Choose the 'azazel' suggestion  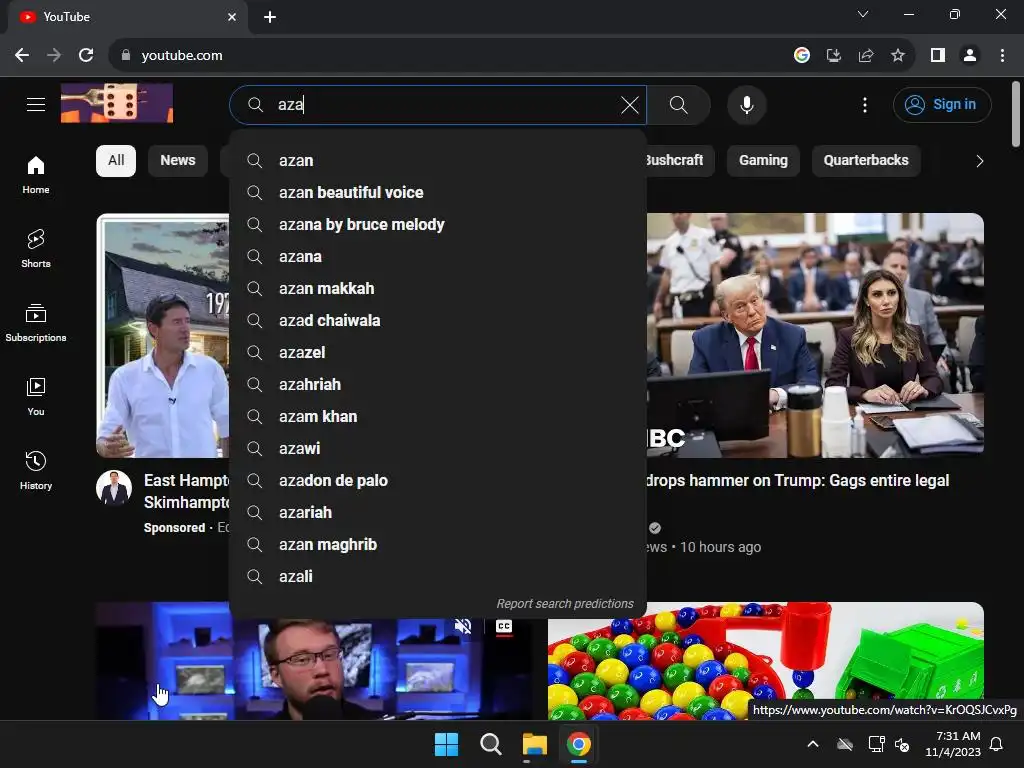point(438,353)
